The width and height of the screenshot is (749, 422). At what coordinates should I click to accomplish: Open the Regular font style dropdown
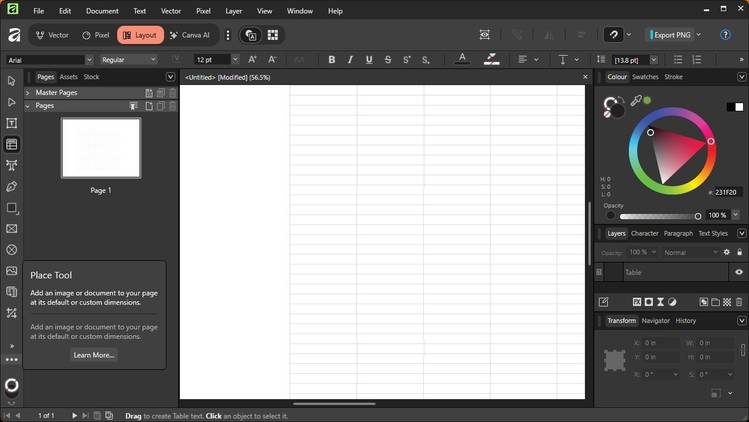tap(153, 60)
